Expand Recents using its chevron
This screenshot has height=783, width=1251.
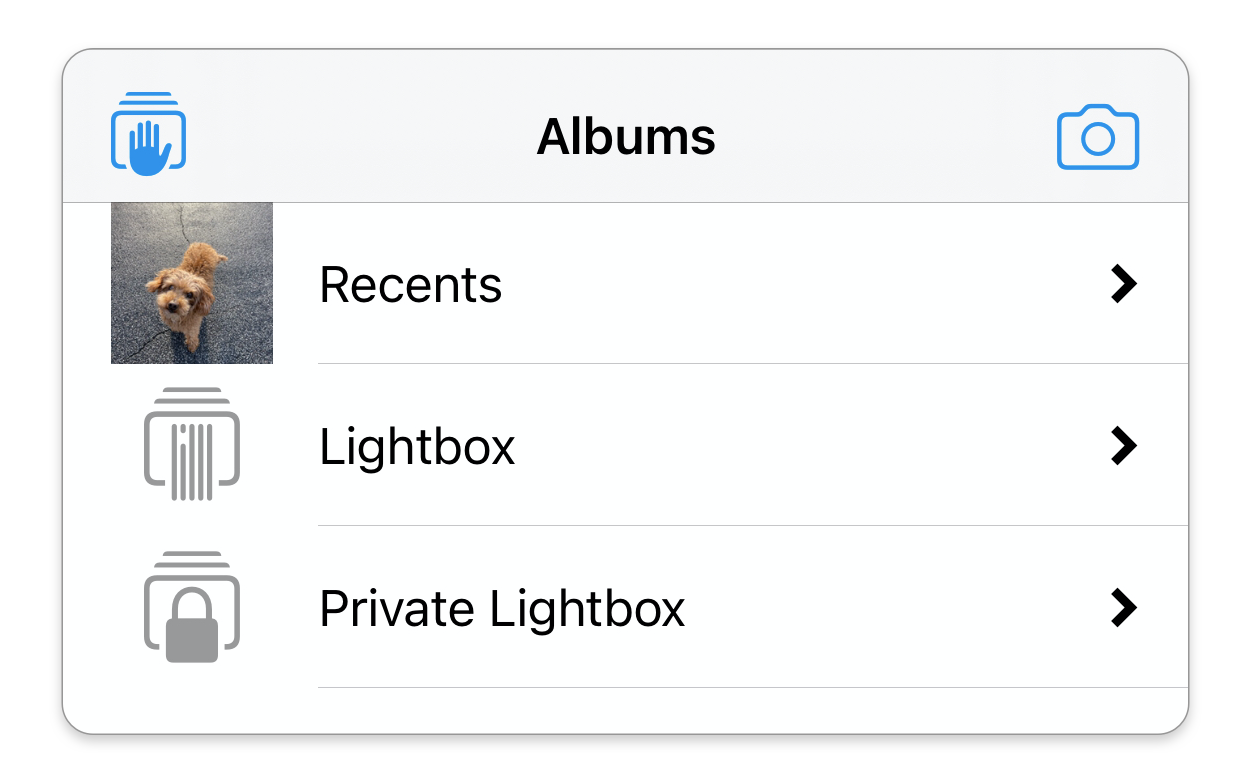click(1124, 285)
